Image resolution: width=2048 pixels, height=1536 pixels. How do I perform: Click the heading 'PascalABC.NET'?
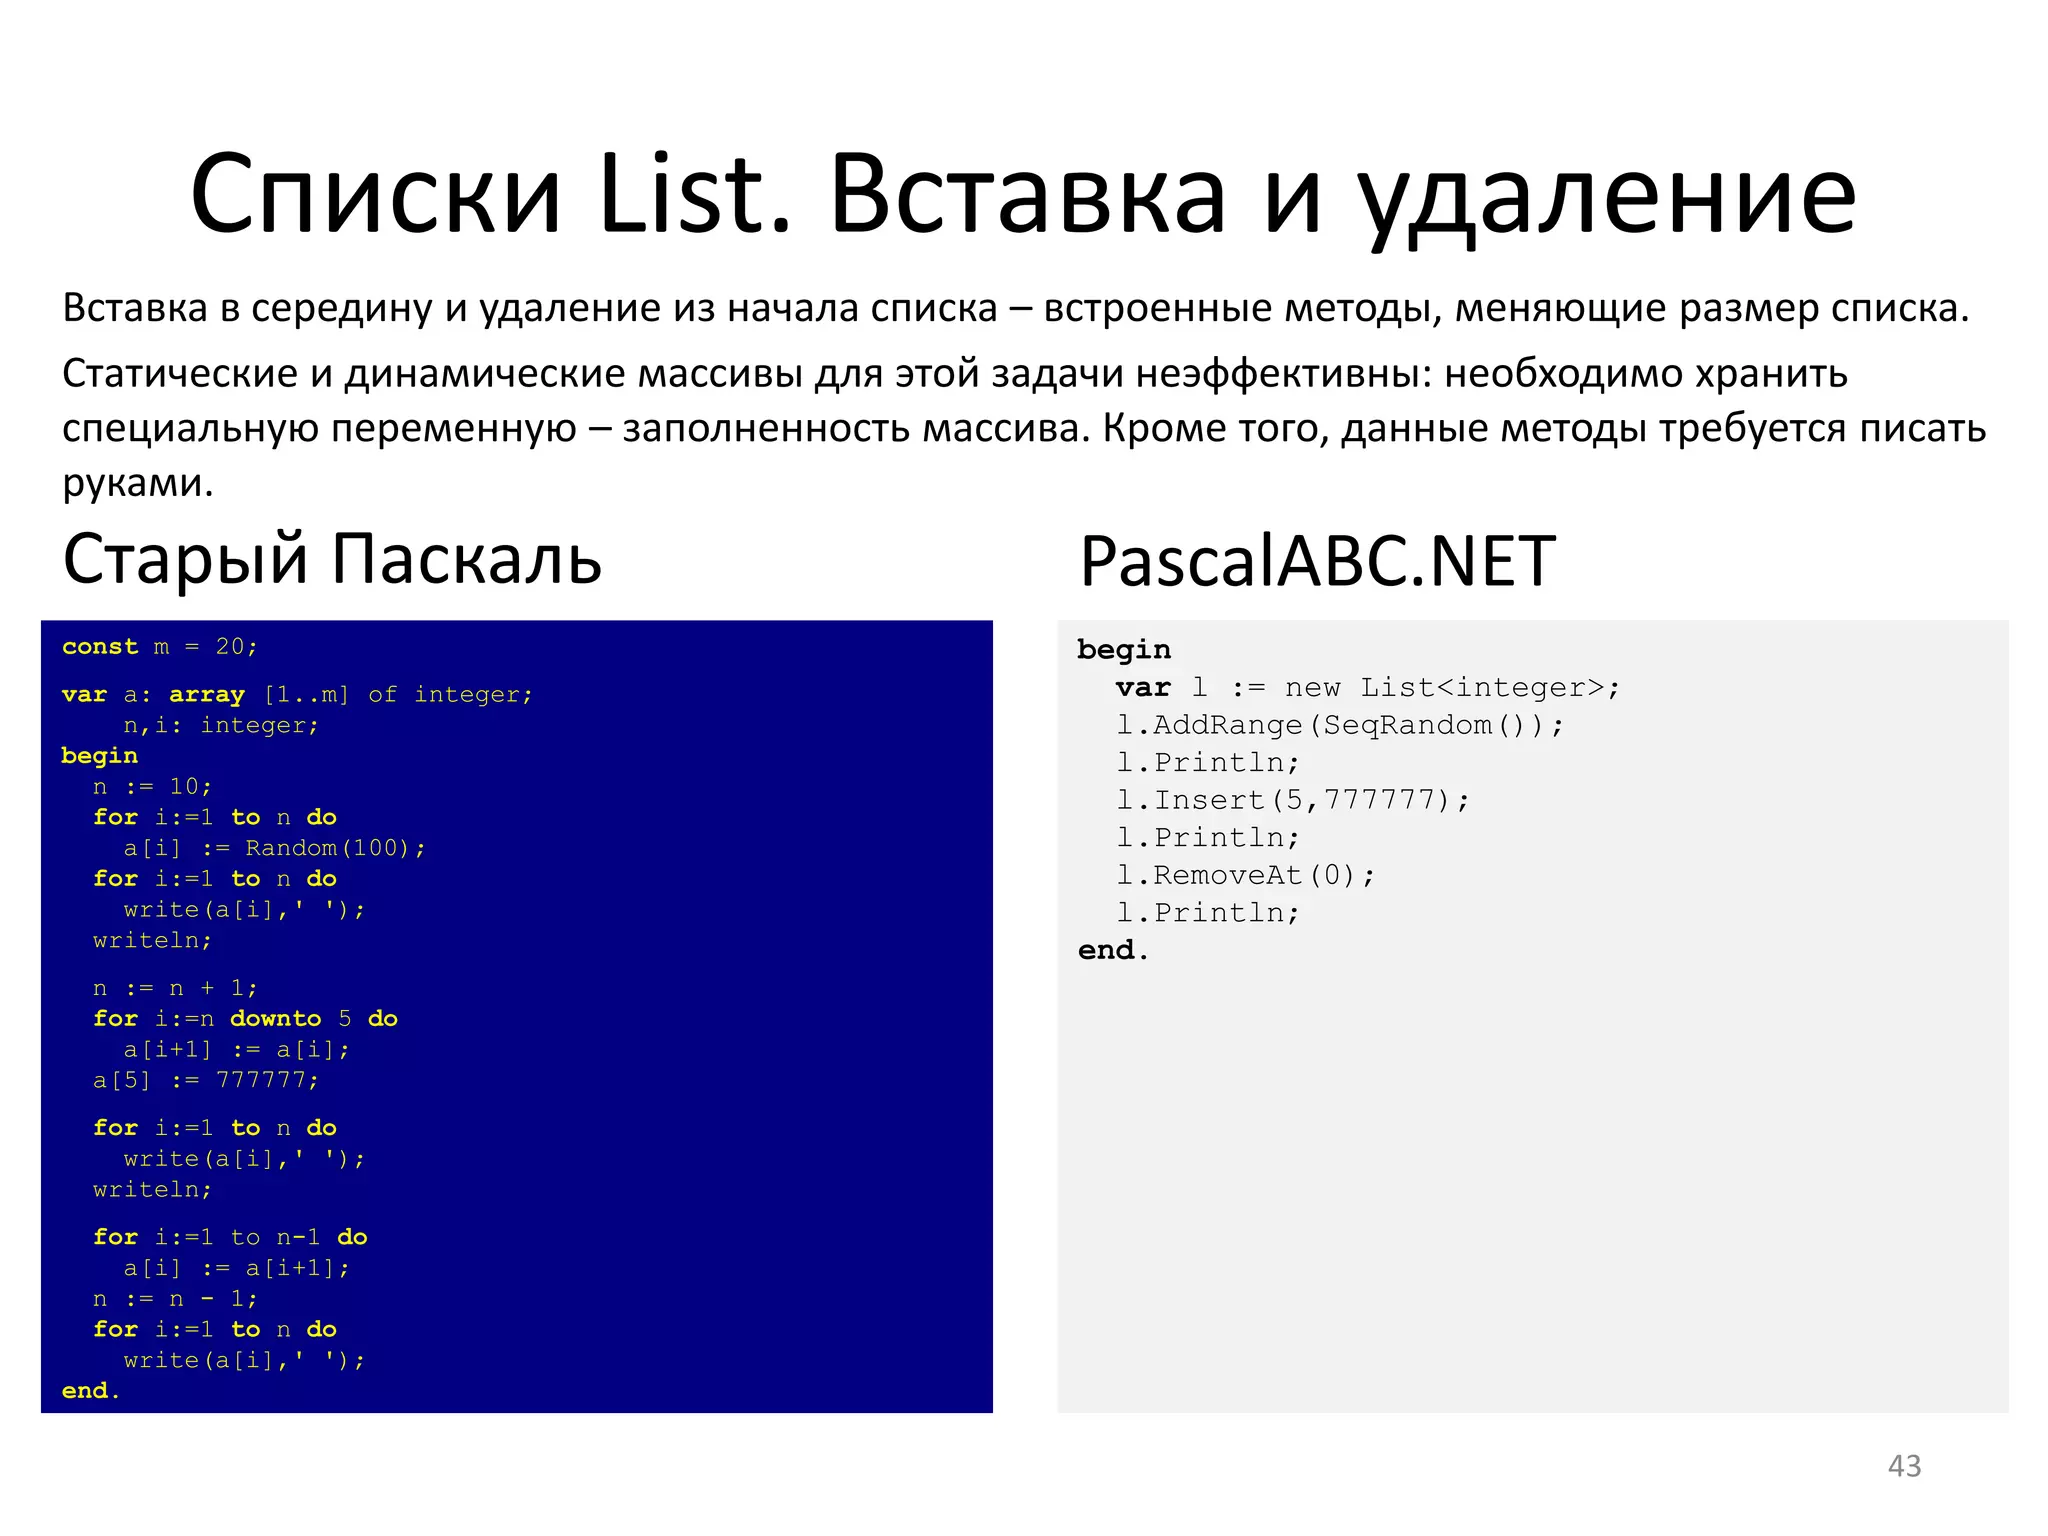point(1318,562)
